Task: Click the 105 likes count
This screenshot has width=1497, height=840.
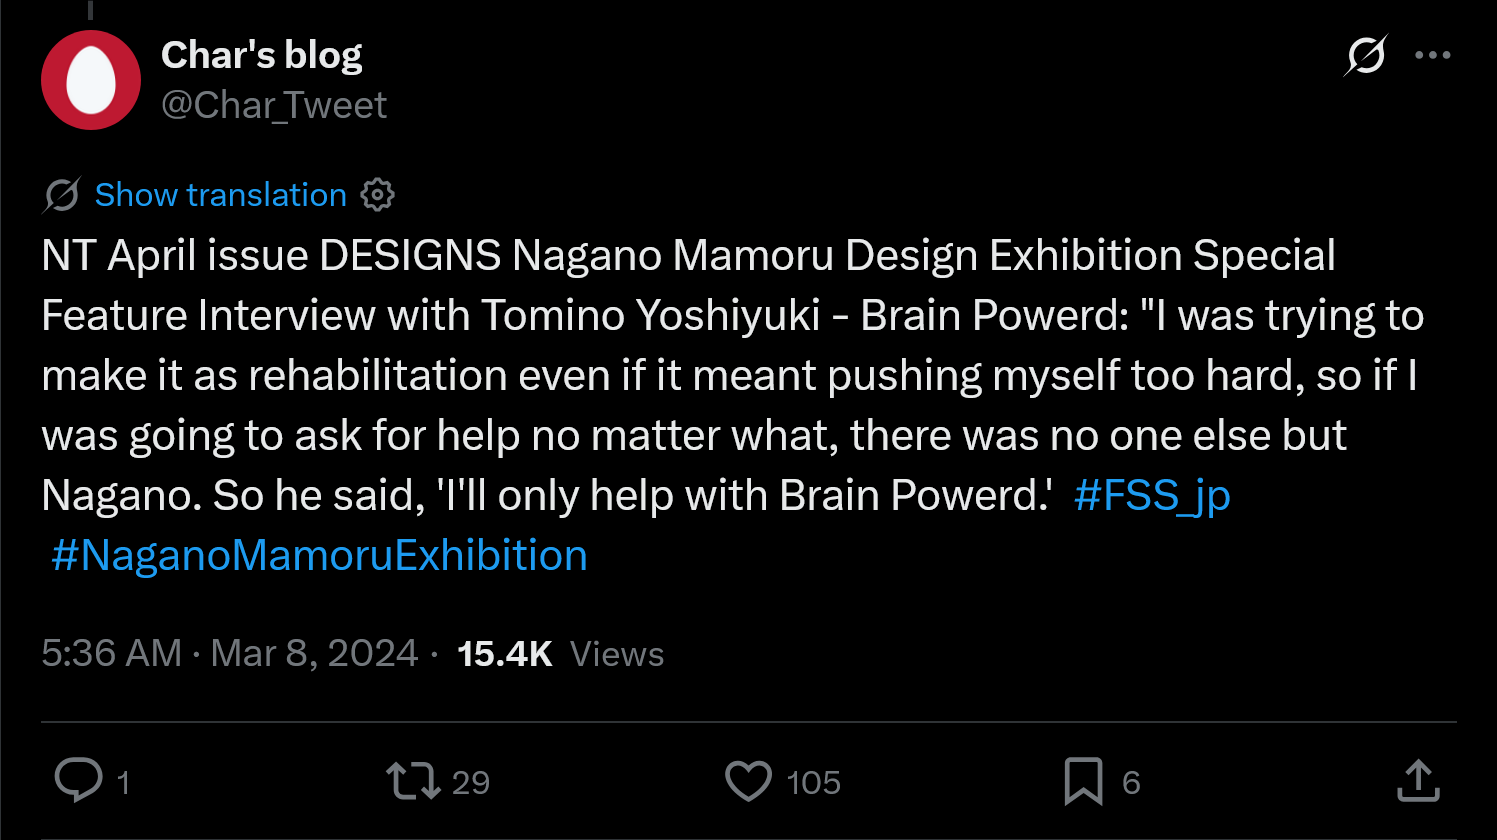Action: click(813, 782)
